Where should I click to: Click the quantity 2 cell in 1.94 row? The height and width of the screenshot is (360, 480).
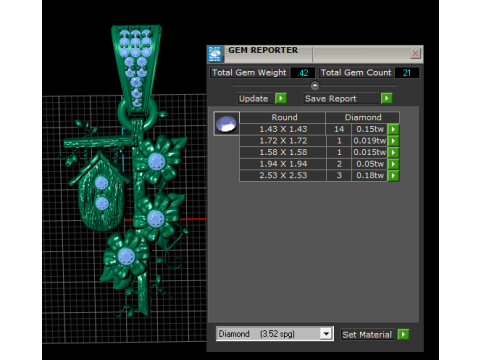tap(339, 164)
